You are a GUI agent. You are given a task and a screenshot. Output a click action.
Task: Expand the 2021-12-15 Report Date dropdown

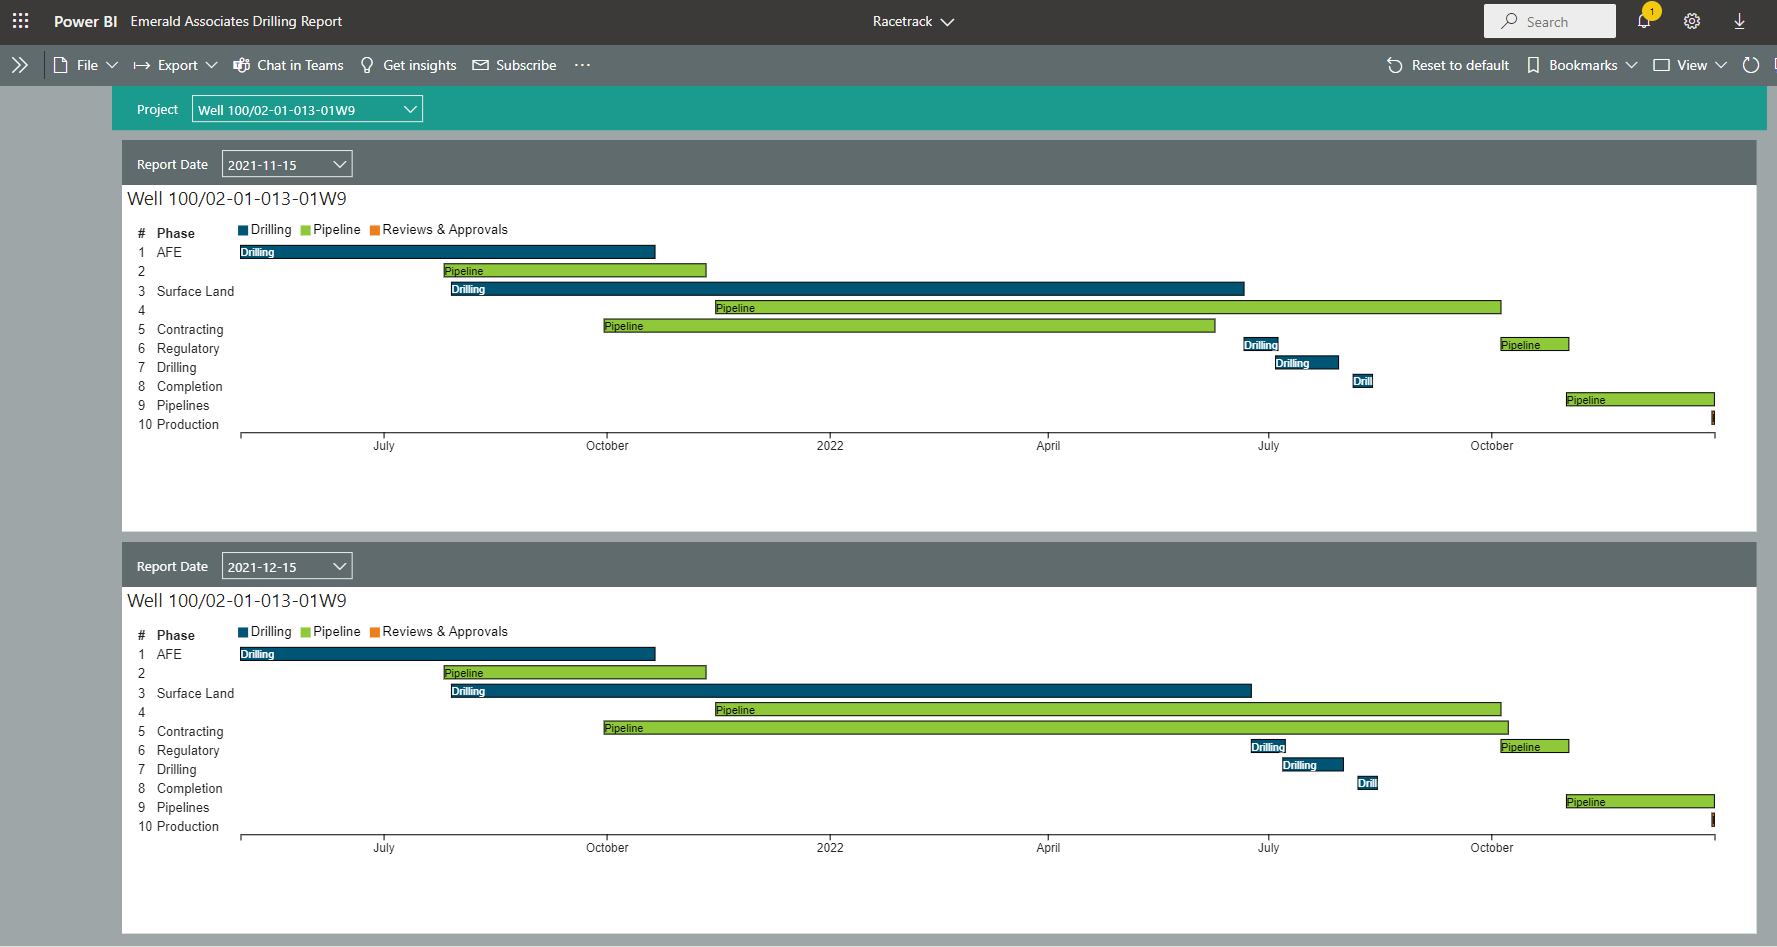click(287, 566)
